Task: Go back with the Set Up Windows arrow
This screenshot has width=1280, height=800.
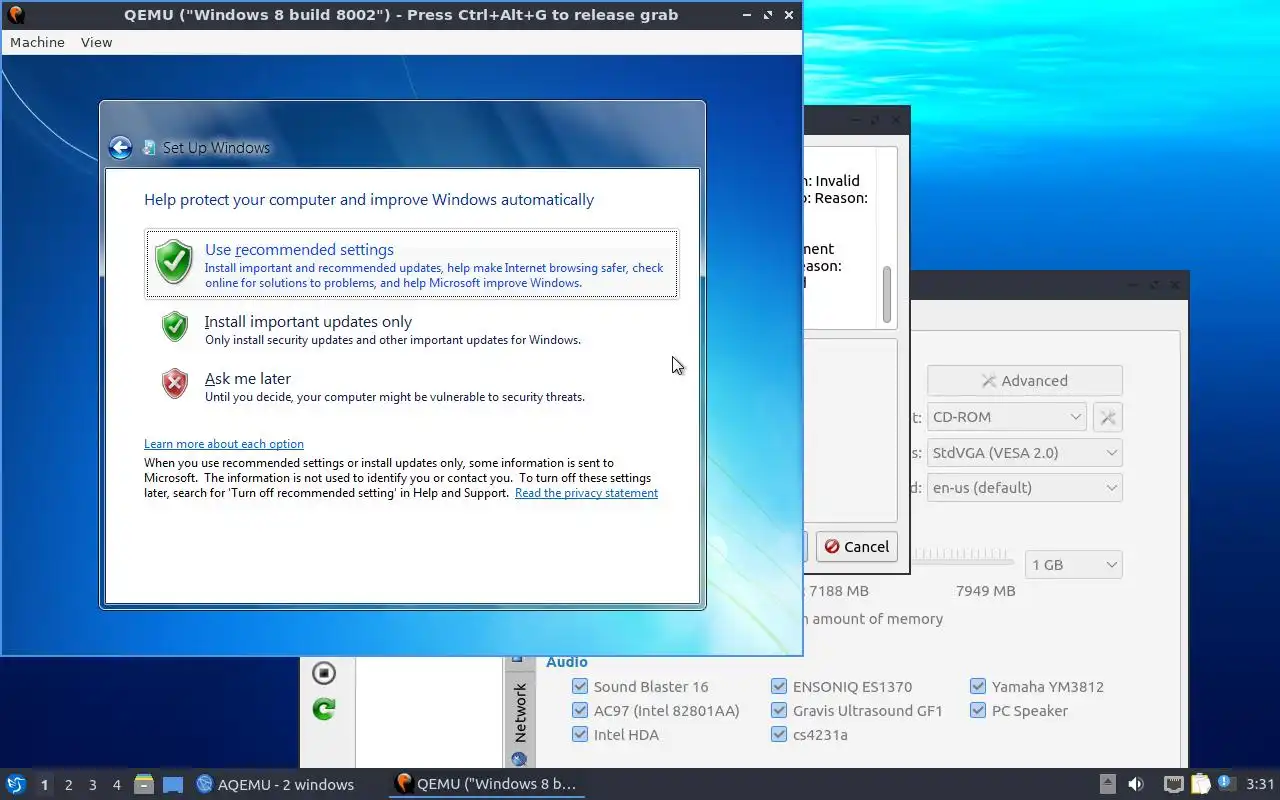Action: click(x=120, y=148)
